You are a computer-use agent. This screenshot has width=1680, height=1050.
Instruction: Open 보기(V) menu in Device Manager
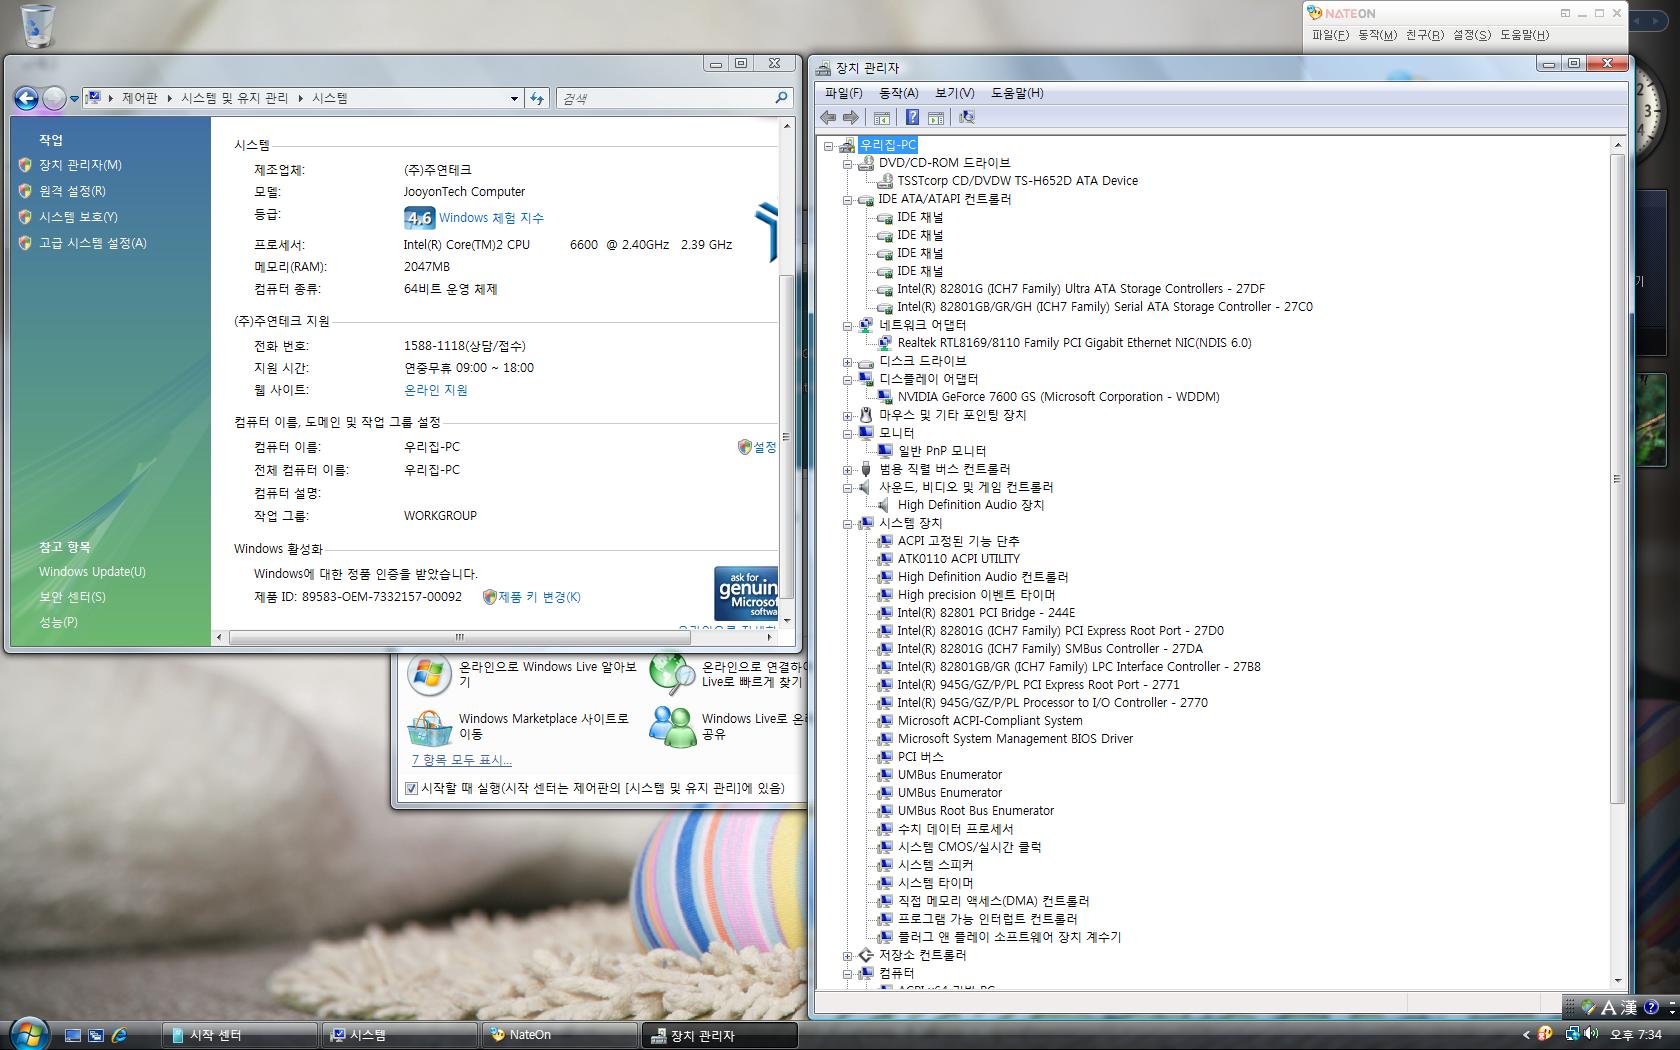click(x=954, y=93)
